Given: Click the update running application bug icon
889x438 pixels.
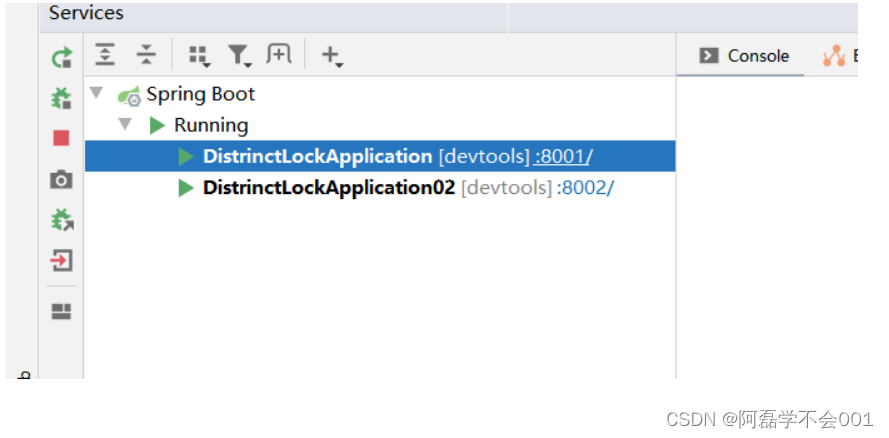Looking at the screenshot, I should [62, 220].
